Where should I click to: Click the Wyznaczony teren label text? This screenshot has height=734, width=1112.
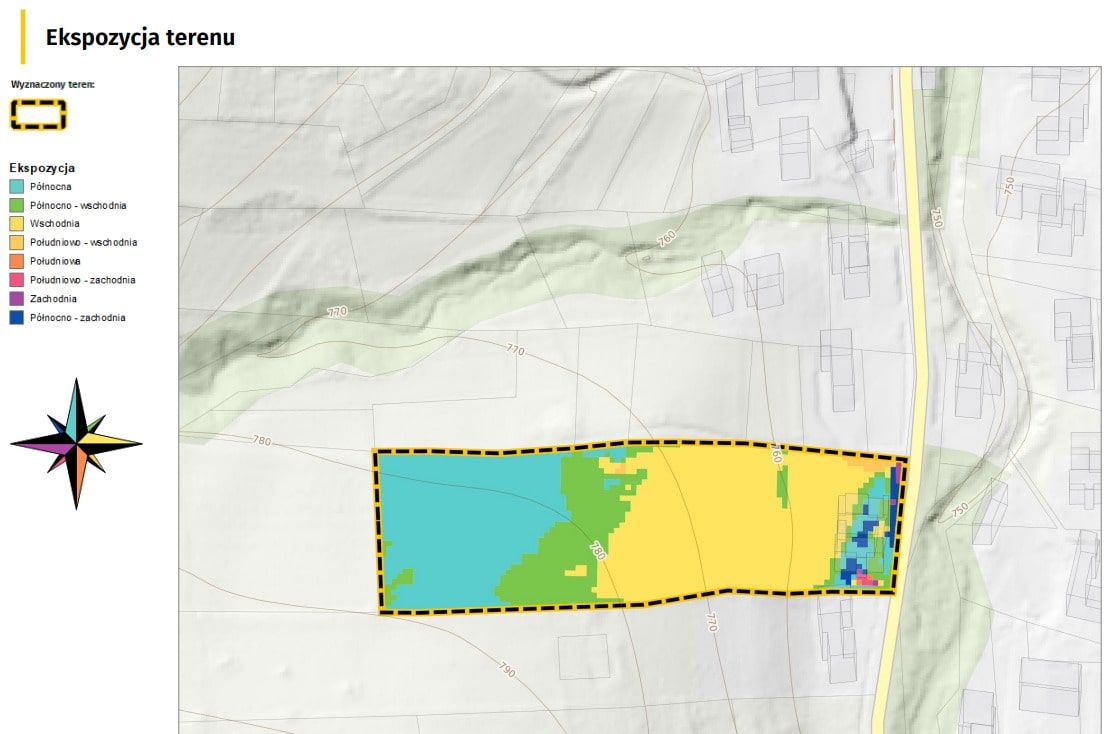(52, 85)
